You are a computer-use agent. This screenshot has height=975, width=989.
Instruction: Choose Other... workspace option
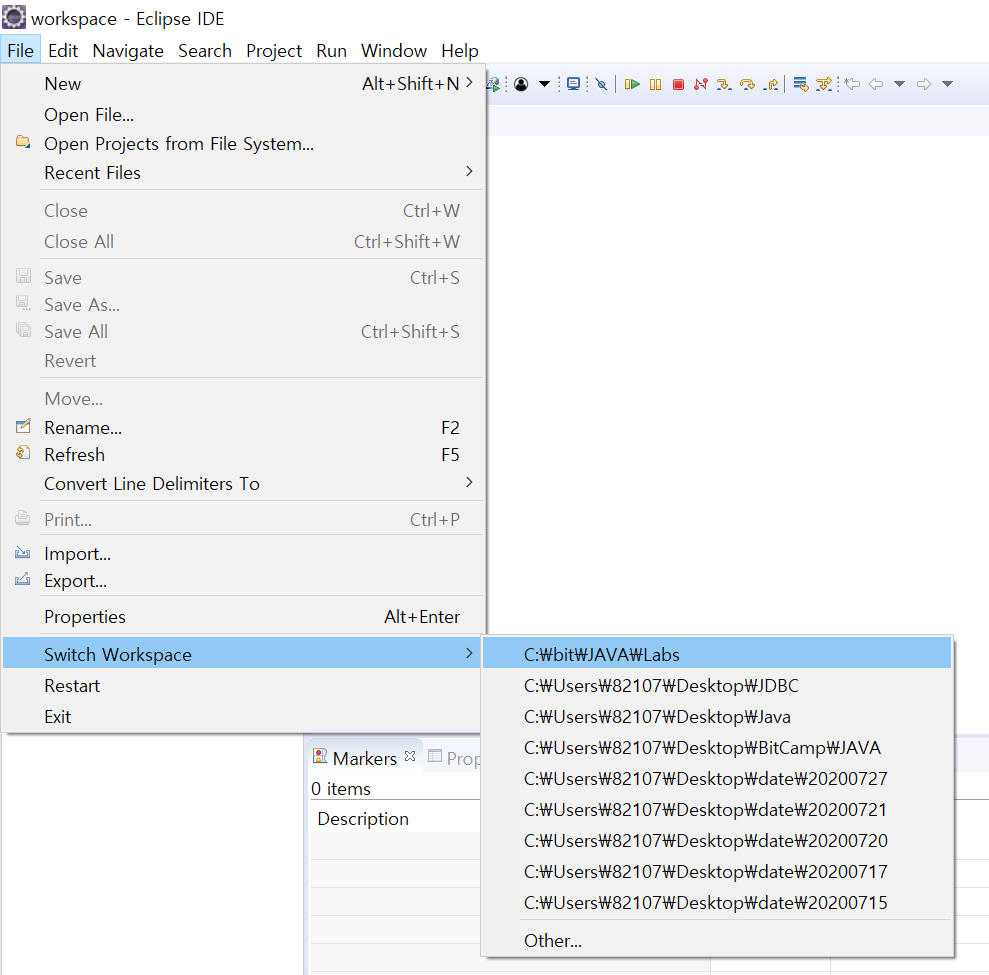[x=717, y=940]
